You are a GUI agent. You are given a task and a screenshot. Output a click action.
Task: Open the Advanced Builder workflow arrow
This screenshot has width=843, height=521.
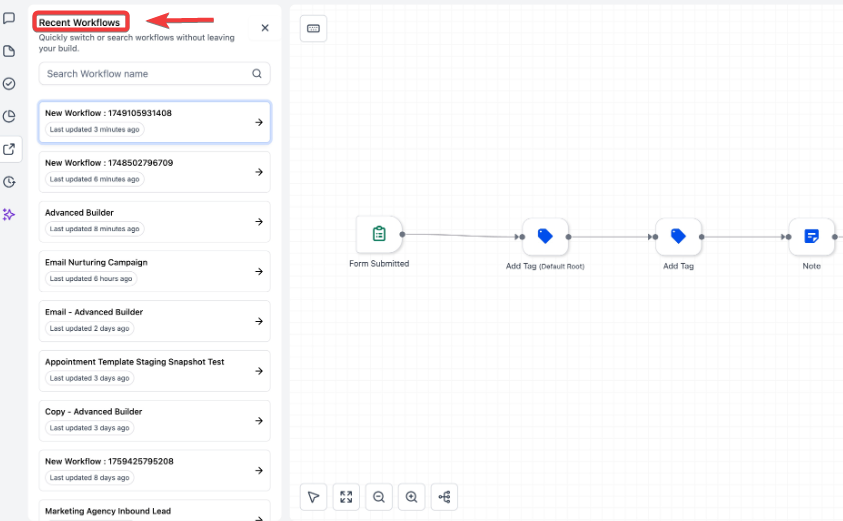click(x=258, y=222)
